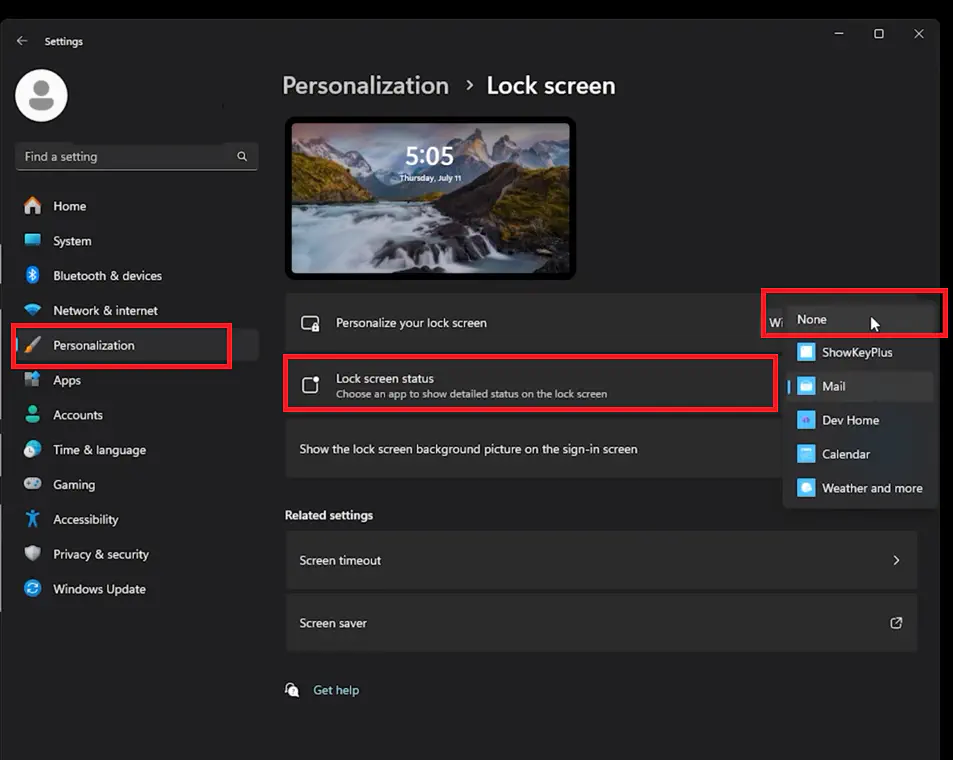Choose Dev Home from list

850,420
